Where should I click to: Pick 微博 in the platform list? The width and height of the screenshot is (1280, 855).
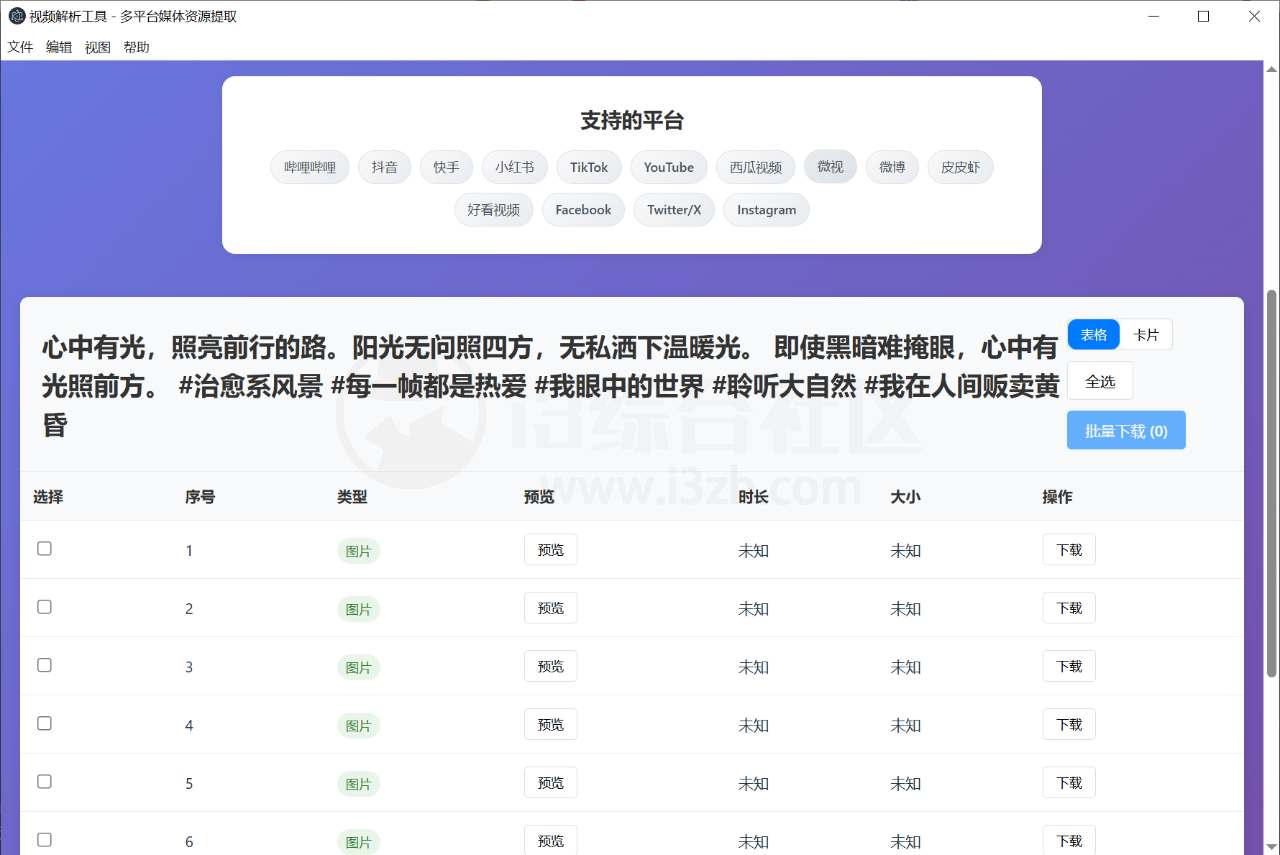tap(892, 167)
